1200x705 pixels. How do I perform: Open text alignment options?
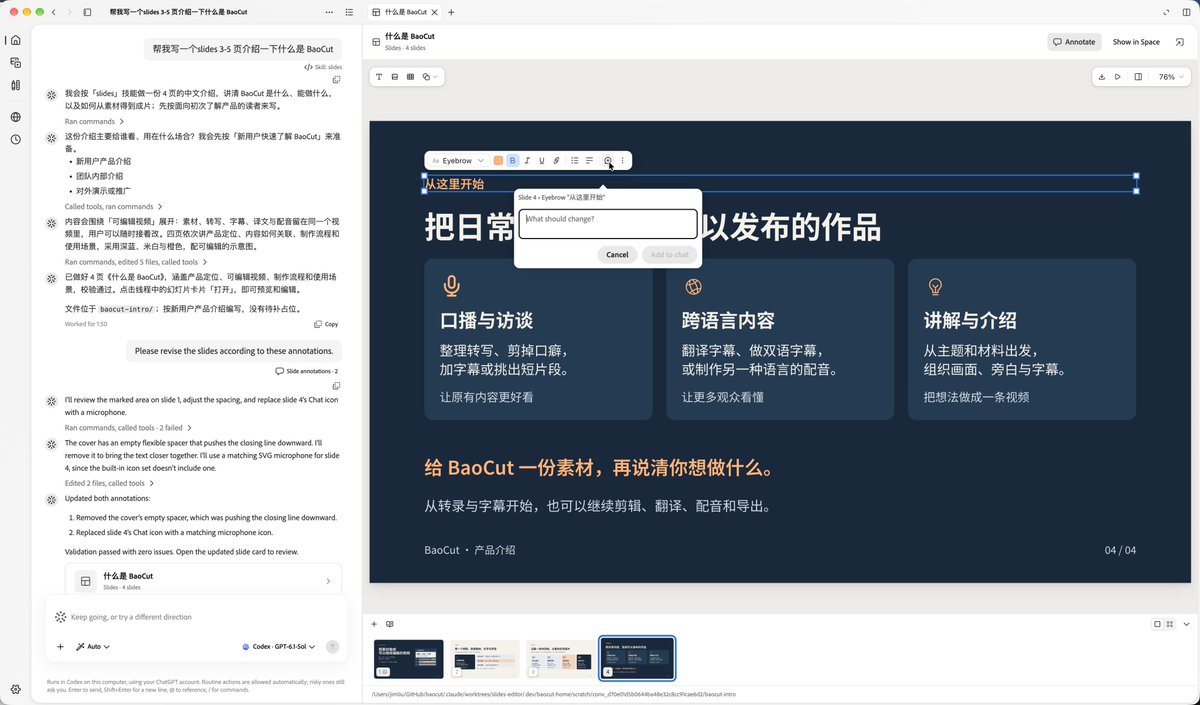(589, 160)
